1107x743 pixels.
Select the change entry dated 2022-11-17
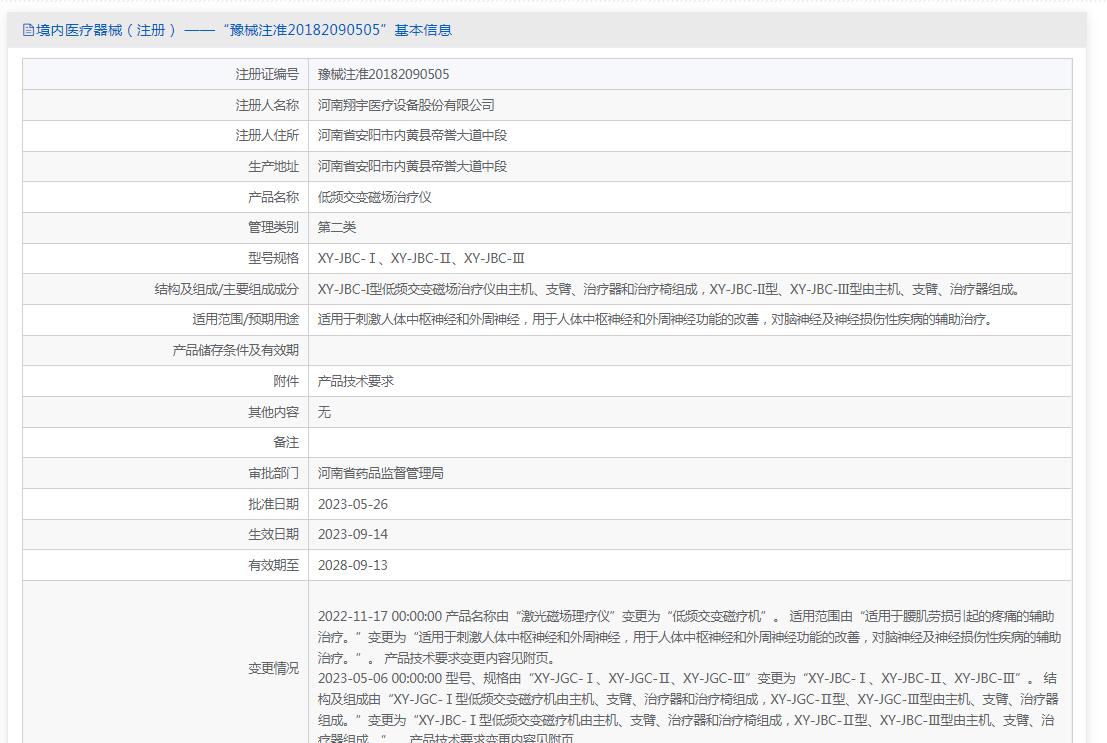[x=689, y=637]
